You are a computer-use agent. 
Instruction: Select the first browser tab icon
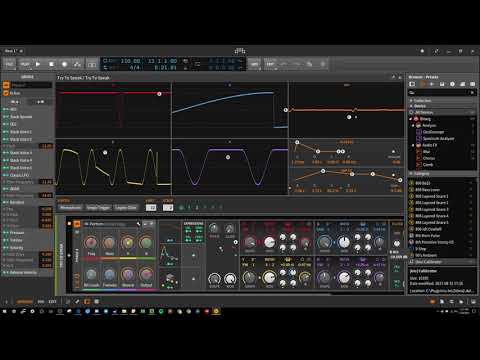[x=412, y=84]
